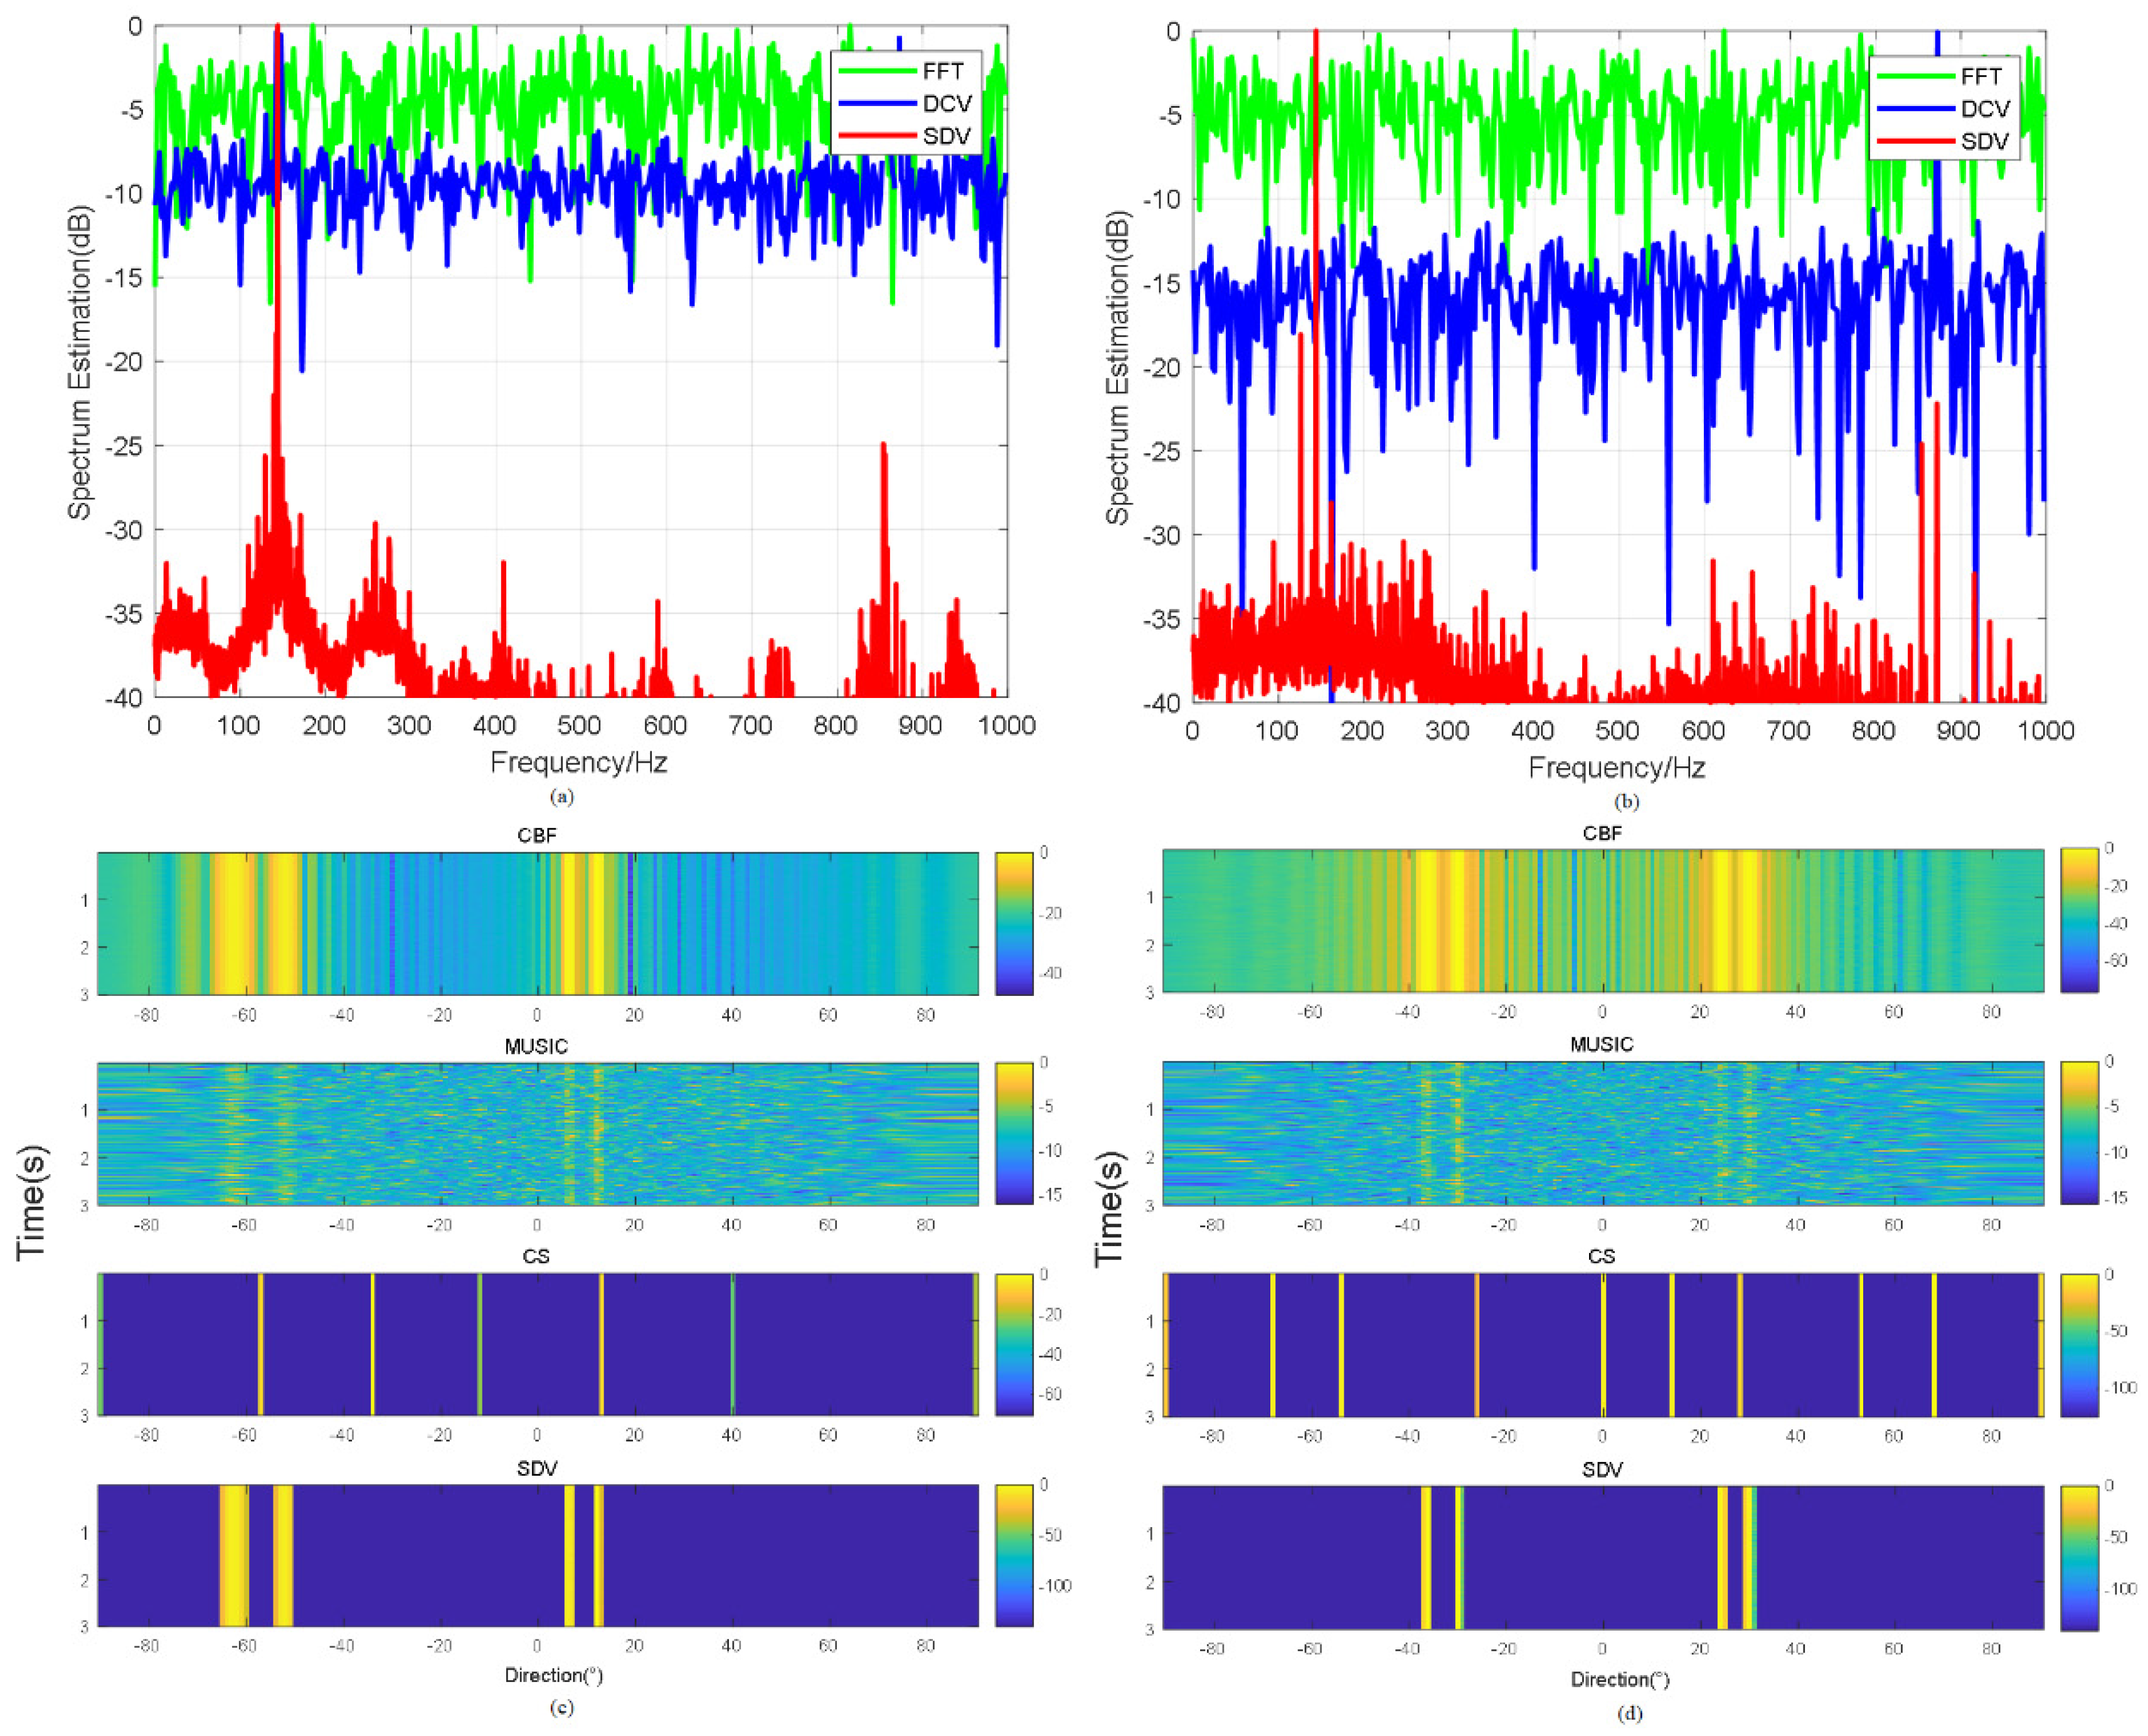2148x1736 pixels.
Task: Click the blue DCV legend line in plot (a)
Action: [877, 104]
